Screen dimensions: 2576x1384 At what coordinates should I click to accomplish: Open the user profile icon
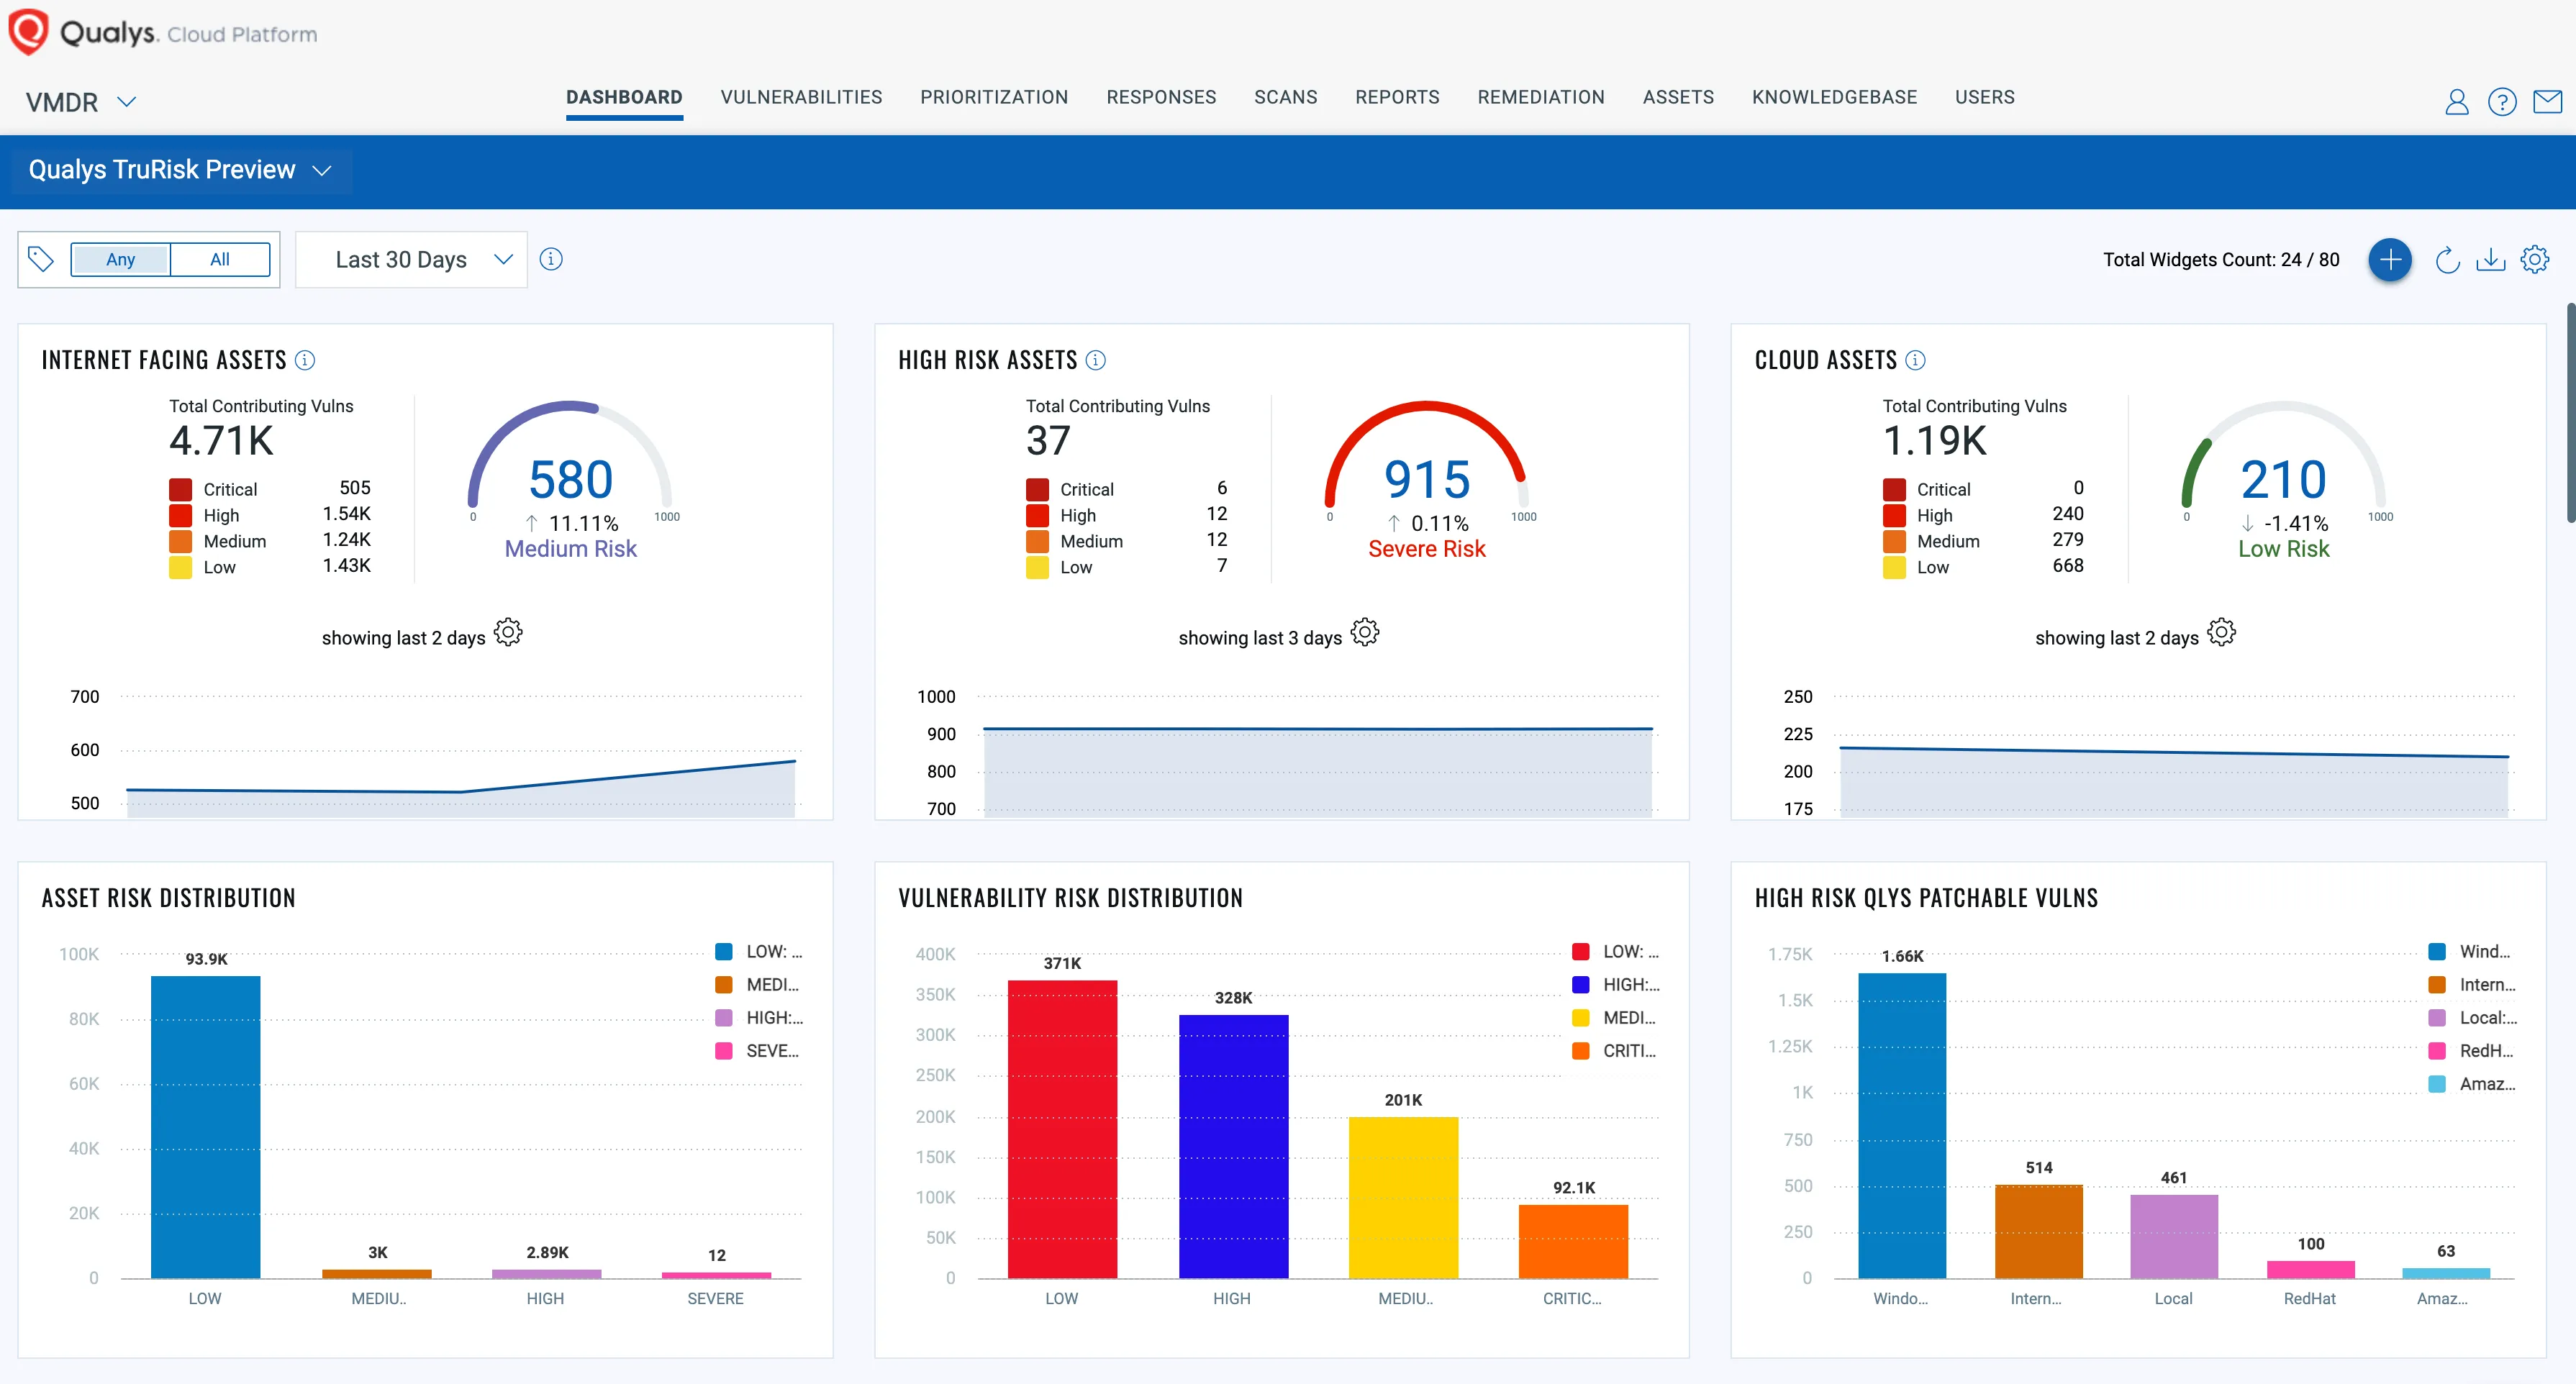[2457, 101]
